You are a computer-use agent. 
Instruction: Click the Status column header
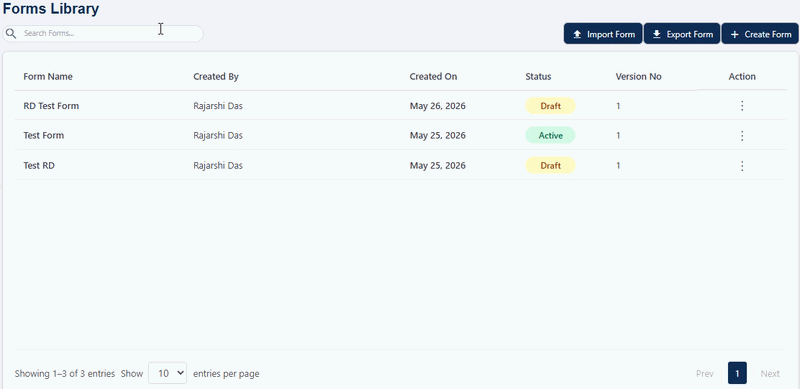click(x=538, y=77)
